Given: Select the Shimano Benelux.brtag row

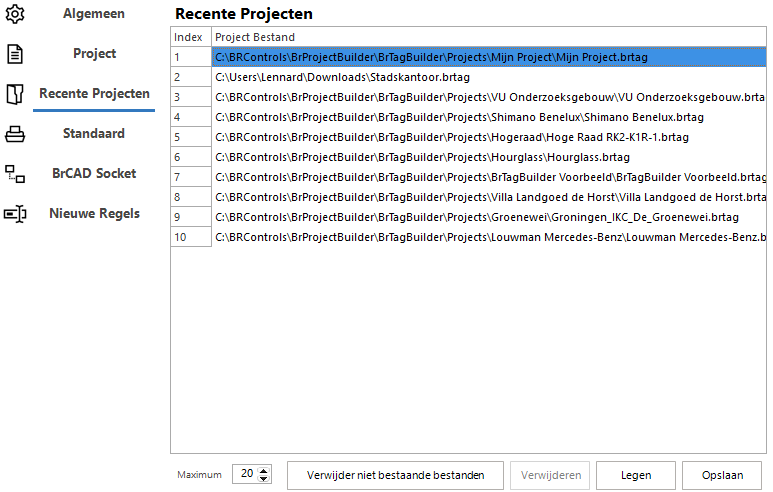Looking at the screenshot, I should click(489, 117).
